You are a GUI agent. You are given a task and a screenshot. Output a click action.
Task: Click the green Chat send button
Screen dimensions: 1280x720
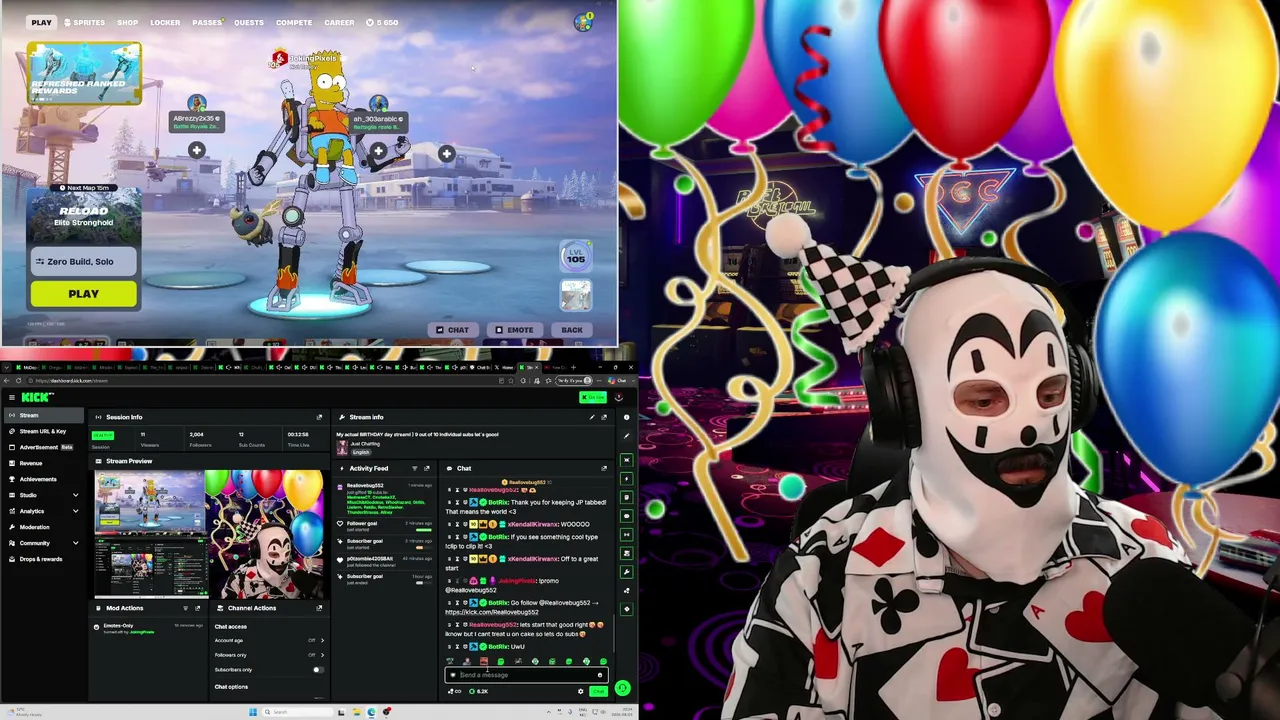(598, 691)
